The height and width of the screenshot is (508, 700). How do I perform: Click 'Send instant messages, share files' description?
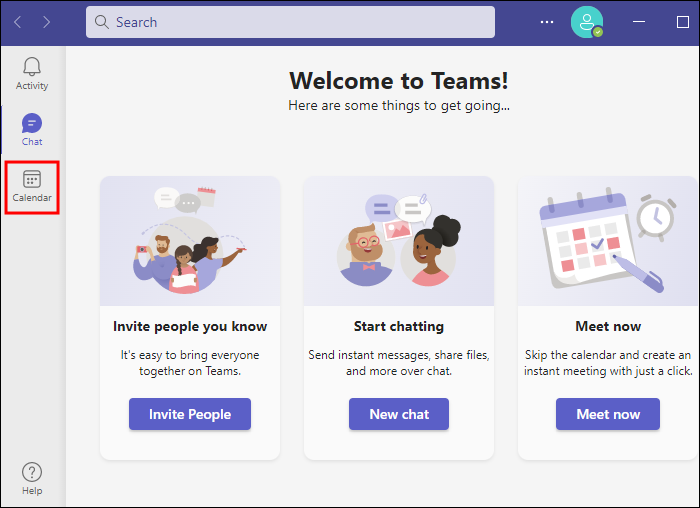(x=399, y=363)
